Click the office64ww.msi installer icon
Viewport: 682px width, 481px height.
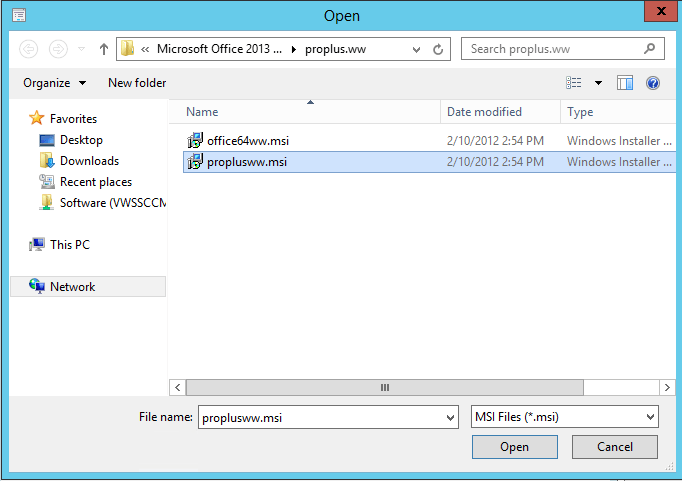tap(195, 140)
